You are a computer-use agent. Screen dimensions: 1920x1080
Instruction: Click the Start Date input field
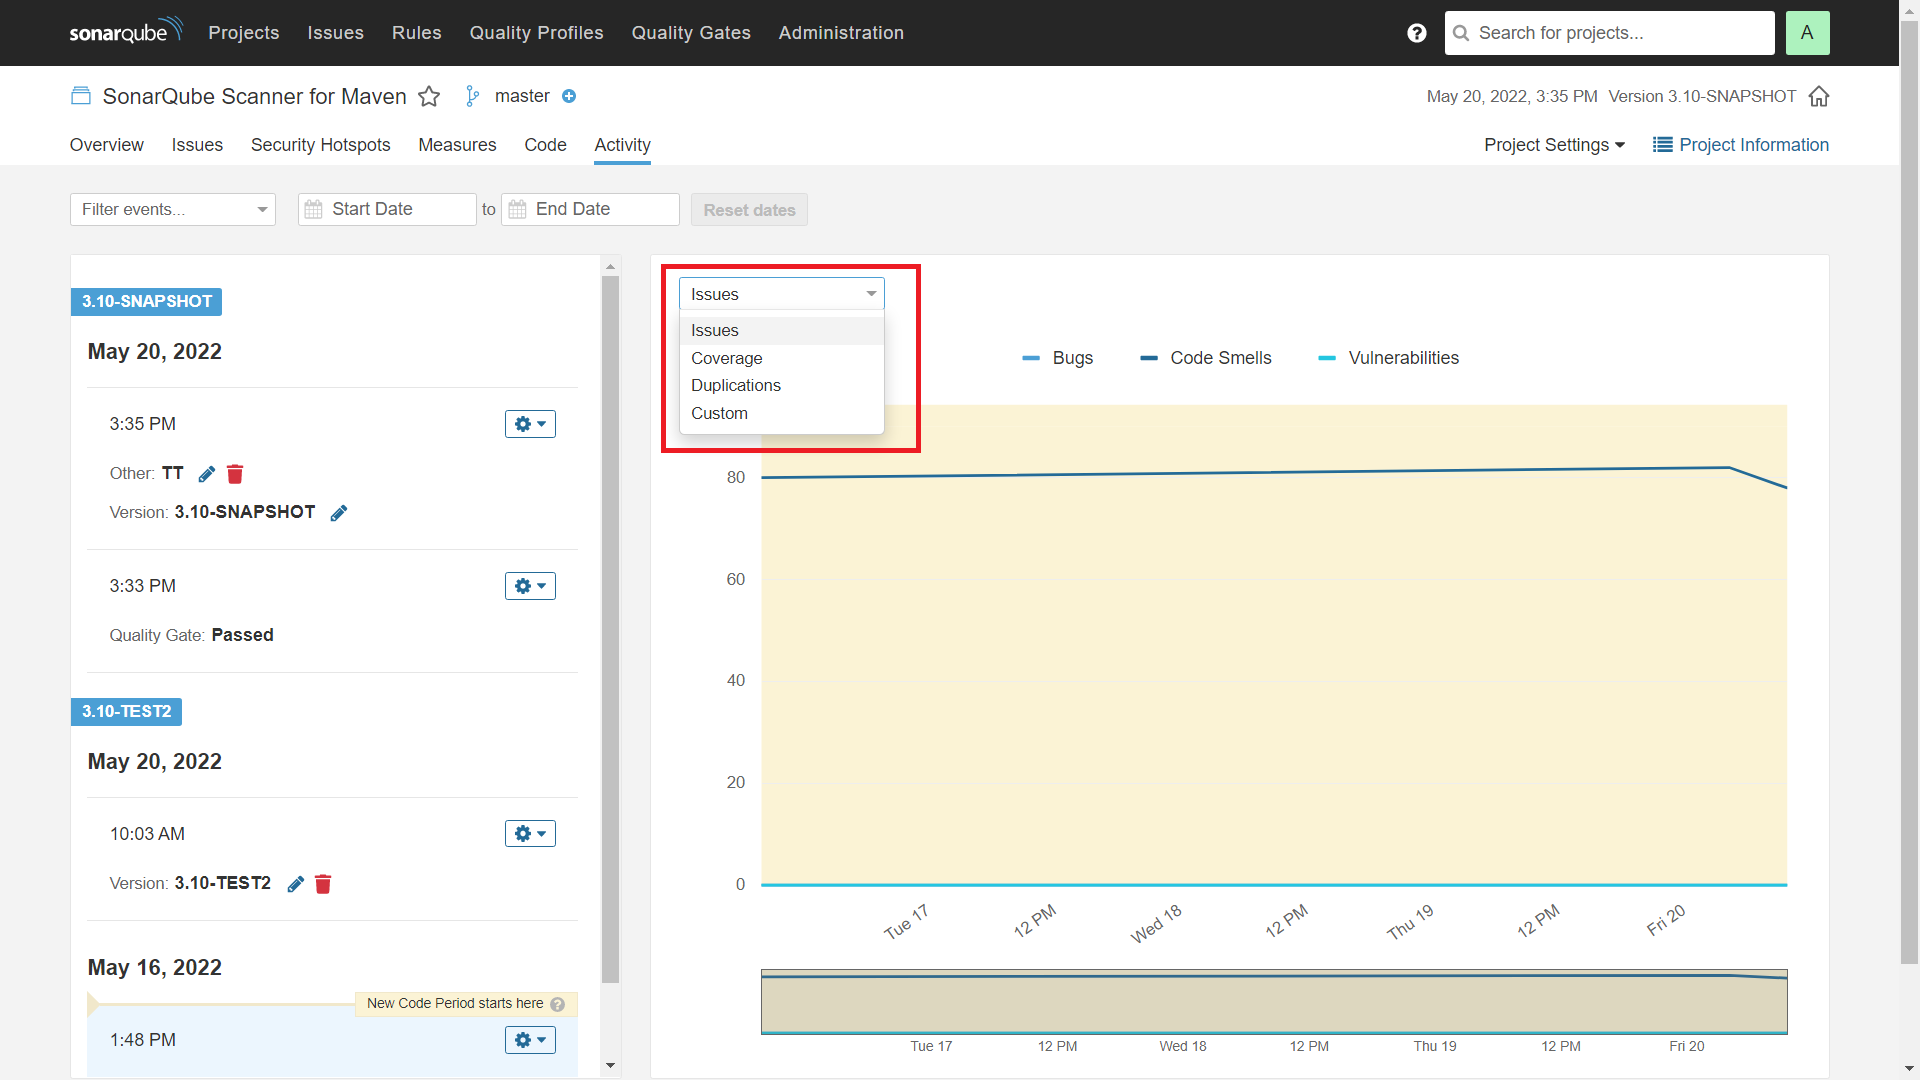tap(387, 209)
